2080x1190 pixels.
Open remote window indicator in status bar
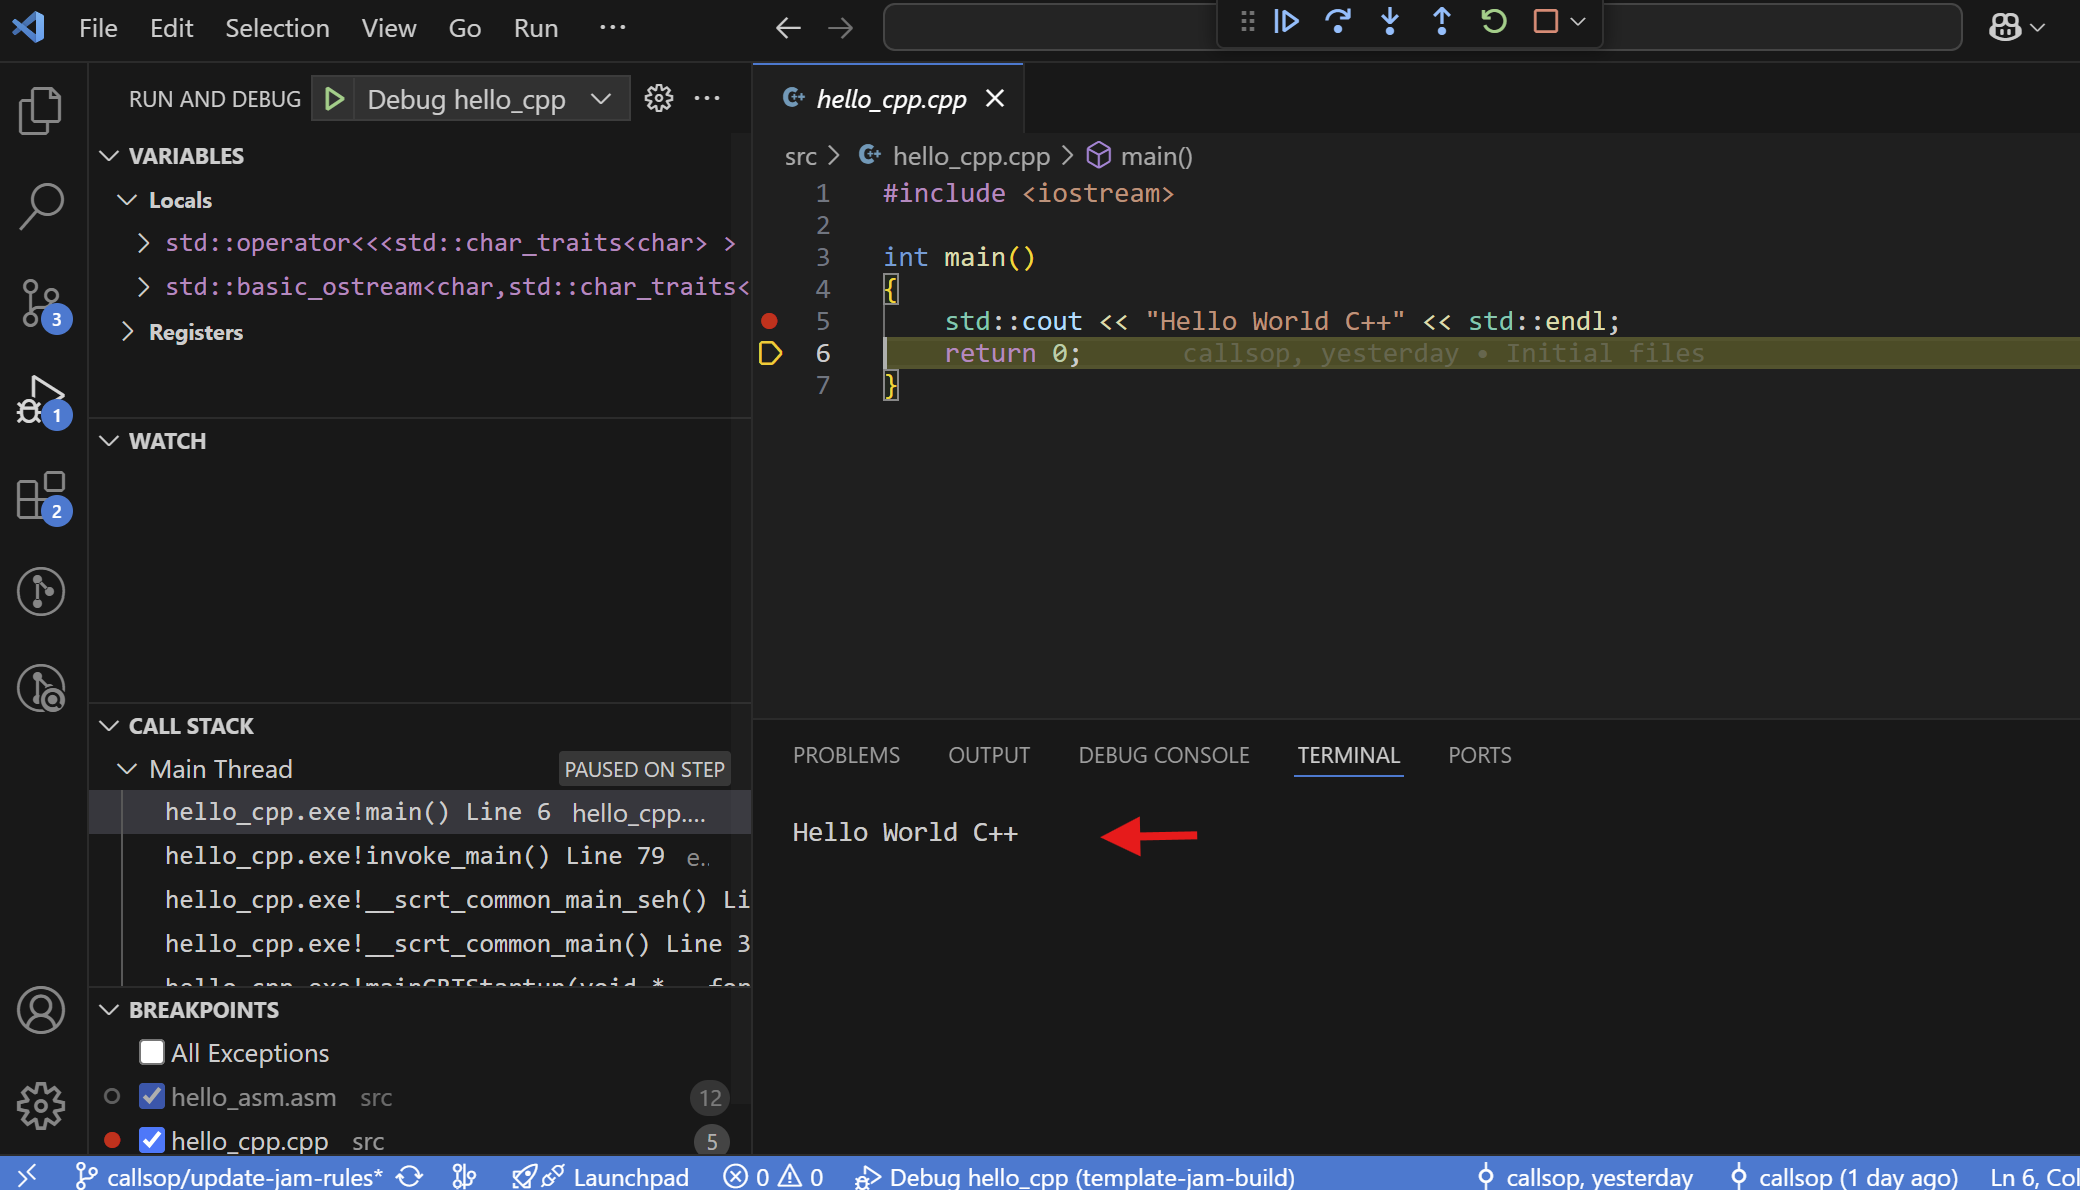tap(27, 1175)
